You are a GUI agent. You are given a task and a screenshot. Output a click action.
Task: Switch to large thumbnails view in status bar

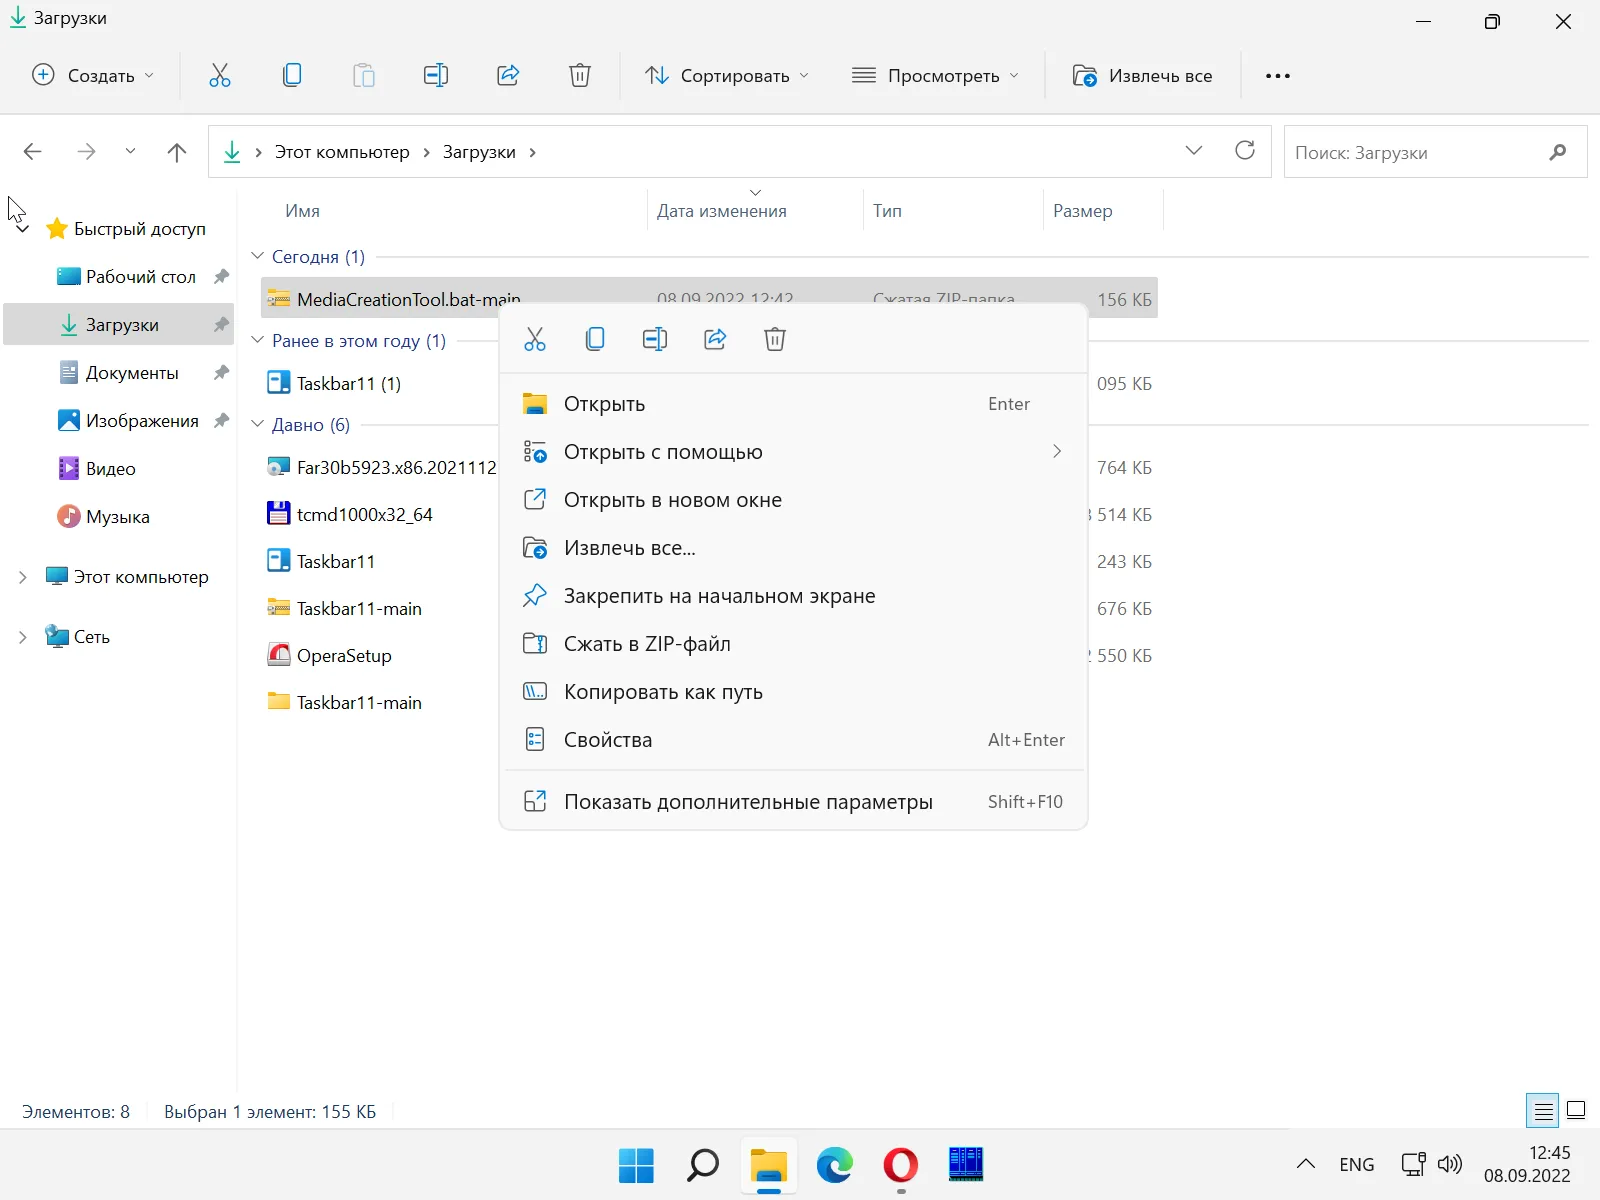point(1576,1111)
